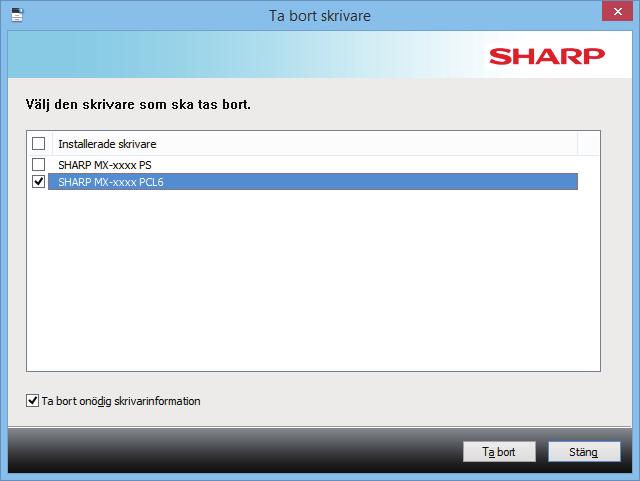Click the printer icon in the title bar

coord(17,15)
